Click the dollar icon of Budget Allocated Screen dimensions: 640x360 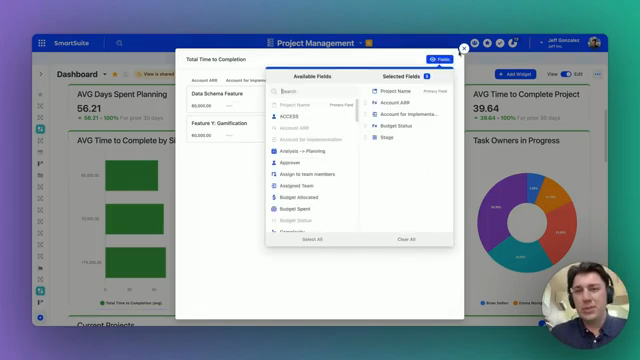[274, 197]
